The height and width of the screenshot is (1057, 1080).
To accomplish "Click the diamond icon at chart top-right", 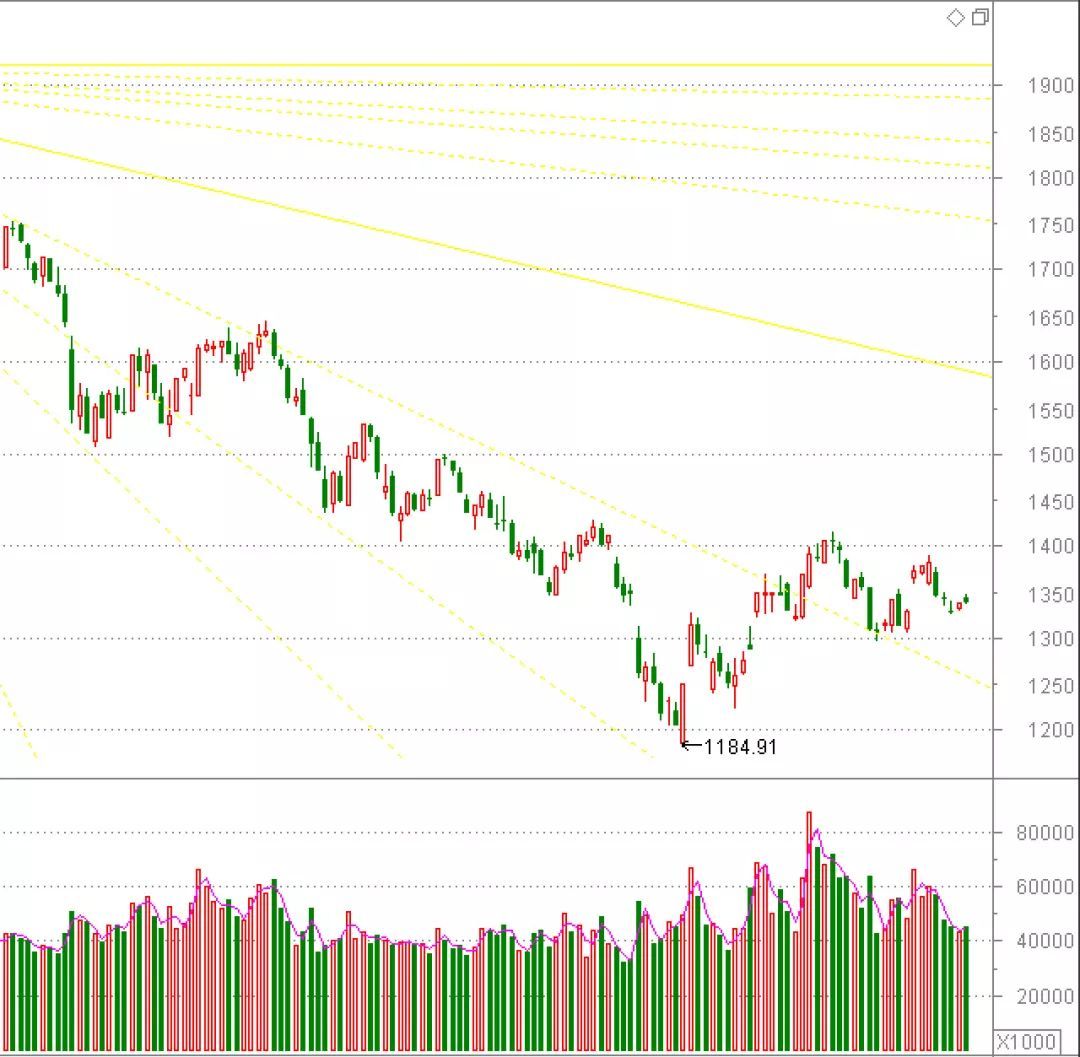I will pyautogui.click(x=955, y=17).
